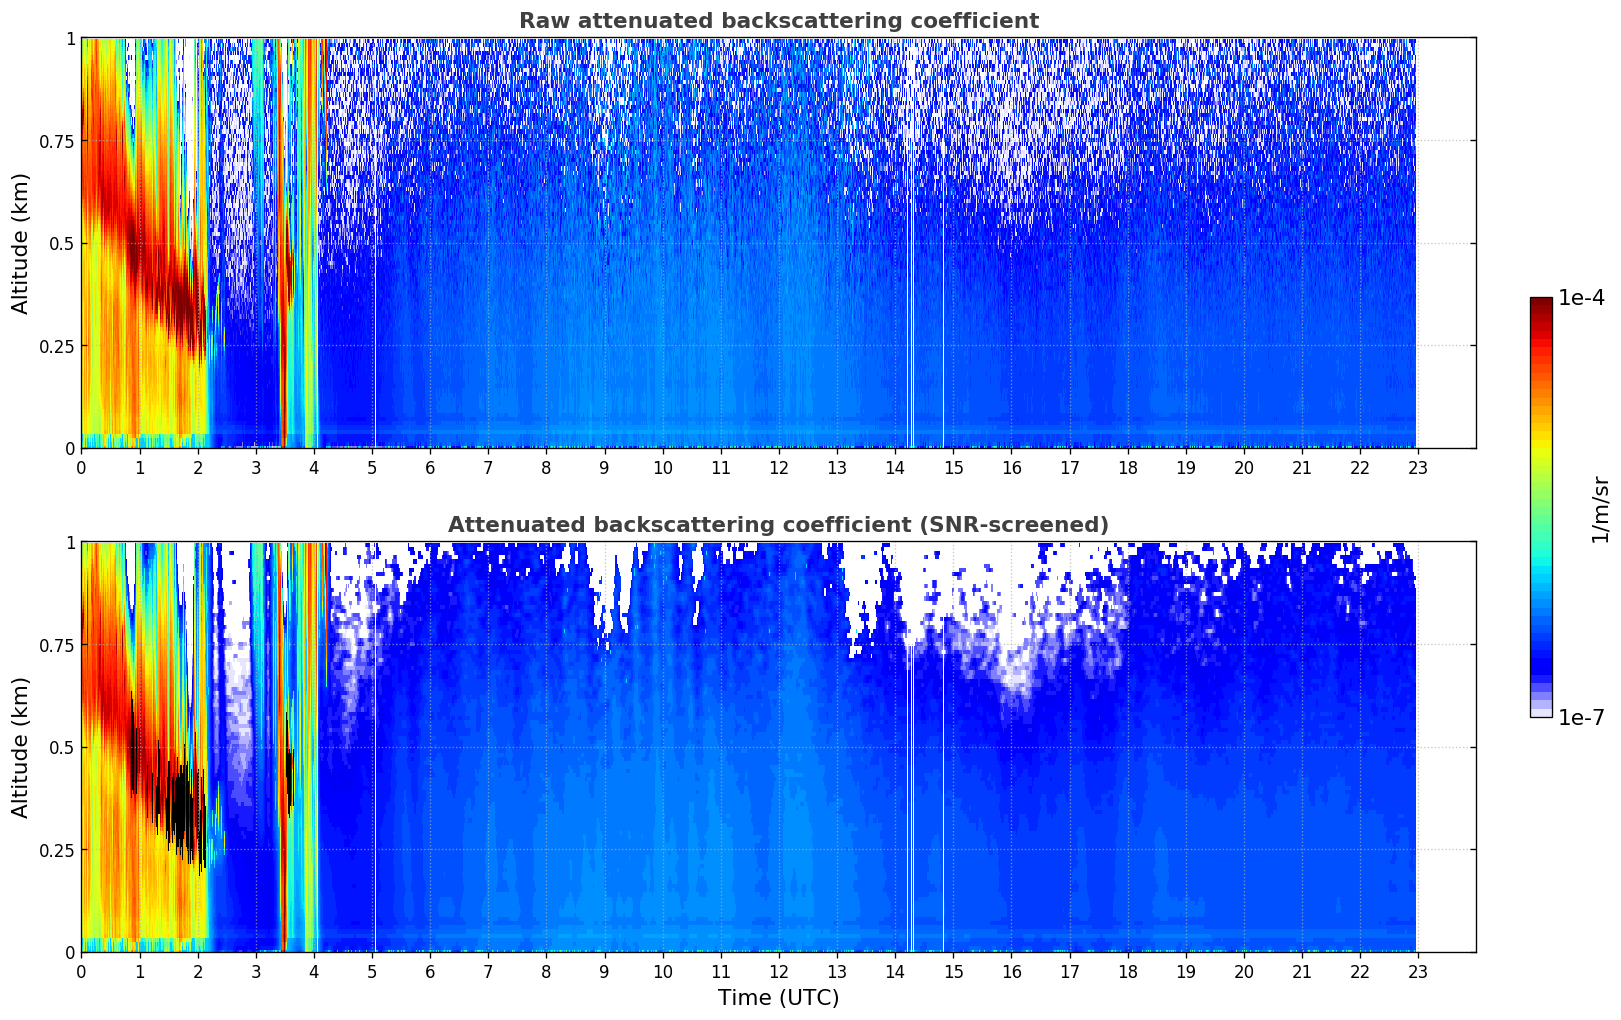Screen dimensions: 1621x1020
Task: Click the "Time (UTC)" axis label
Action: (x=778, y=998)
